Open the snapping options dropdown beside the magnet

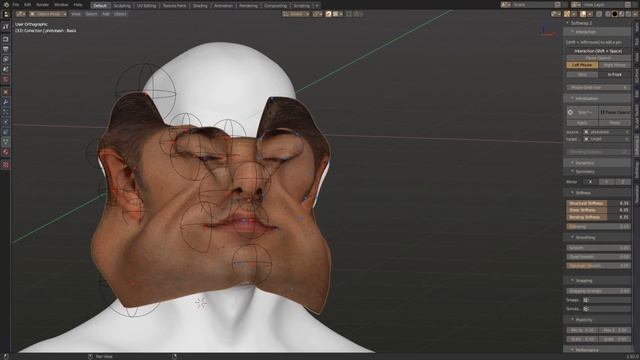pyautogui.click(x=338, y=14)
